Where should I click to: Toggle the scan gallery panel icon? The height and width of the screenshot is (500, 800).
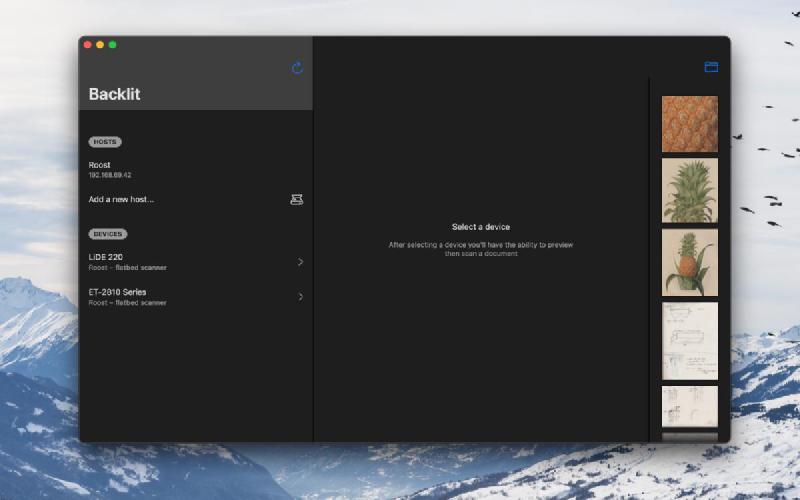(711, 67)
